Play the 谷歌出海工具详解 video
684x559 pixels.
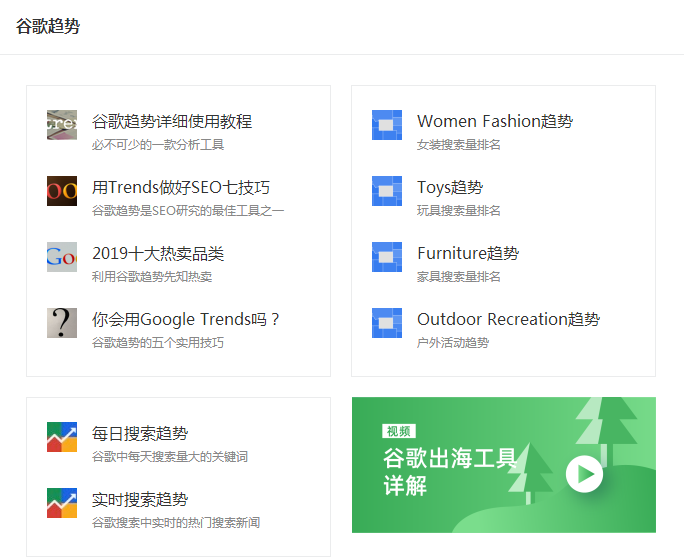tap(585, 474)
